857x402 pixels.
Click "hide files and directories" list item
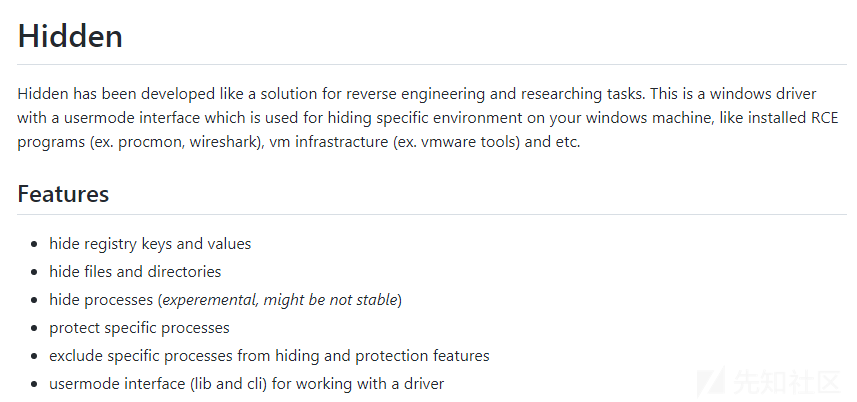[135, 272]
